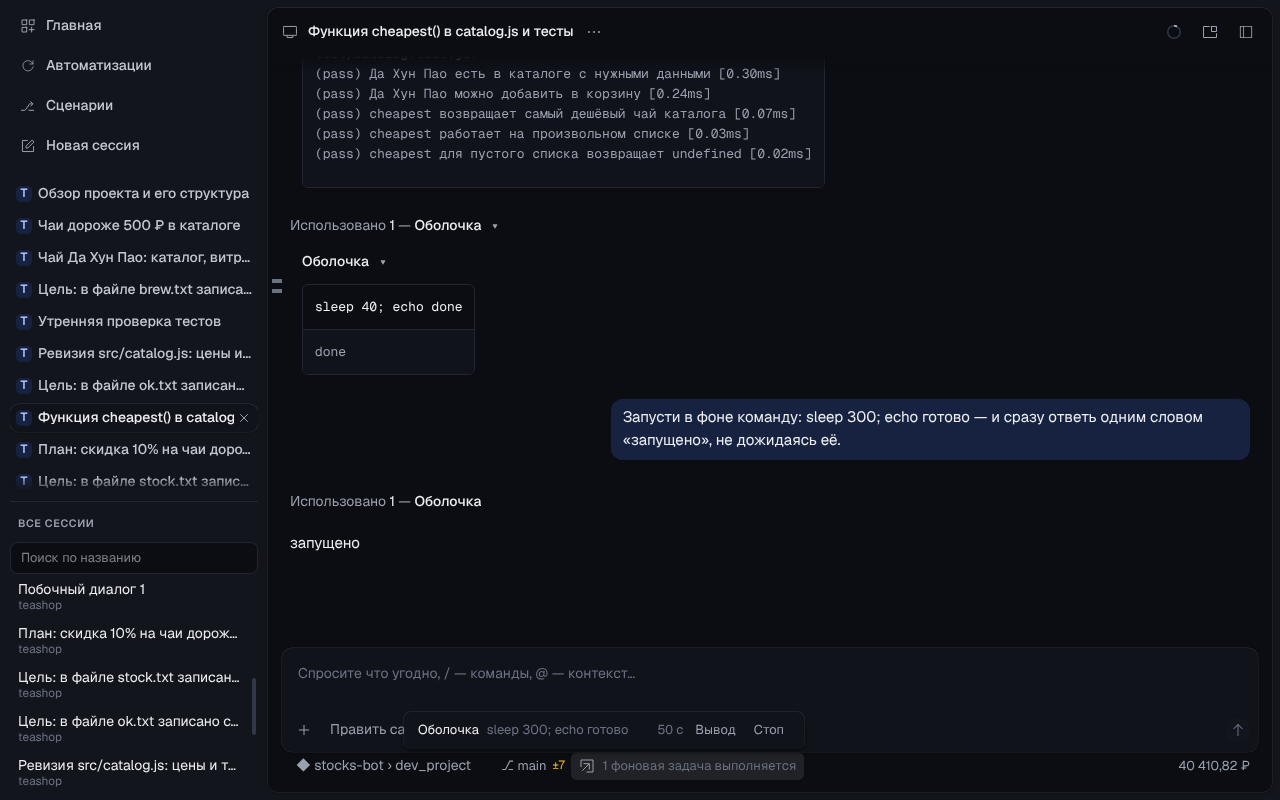The image size is (1280, 800).
Task: Open Ревизия src/catalog.js in all sessions list
Action: 130,772
